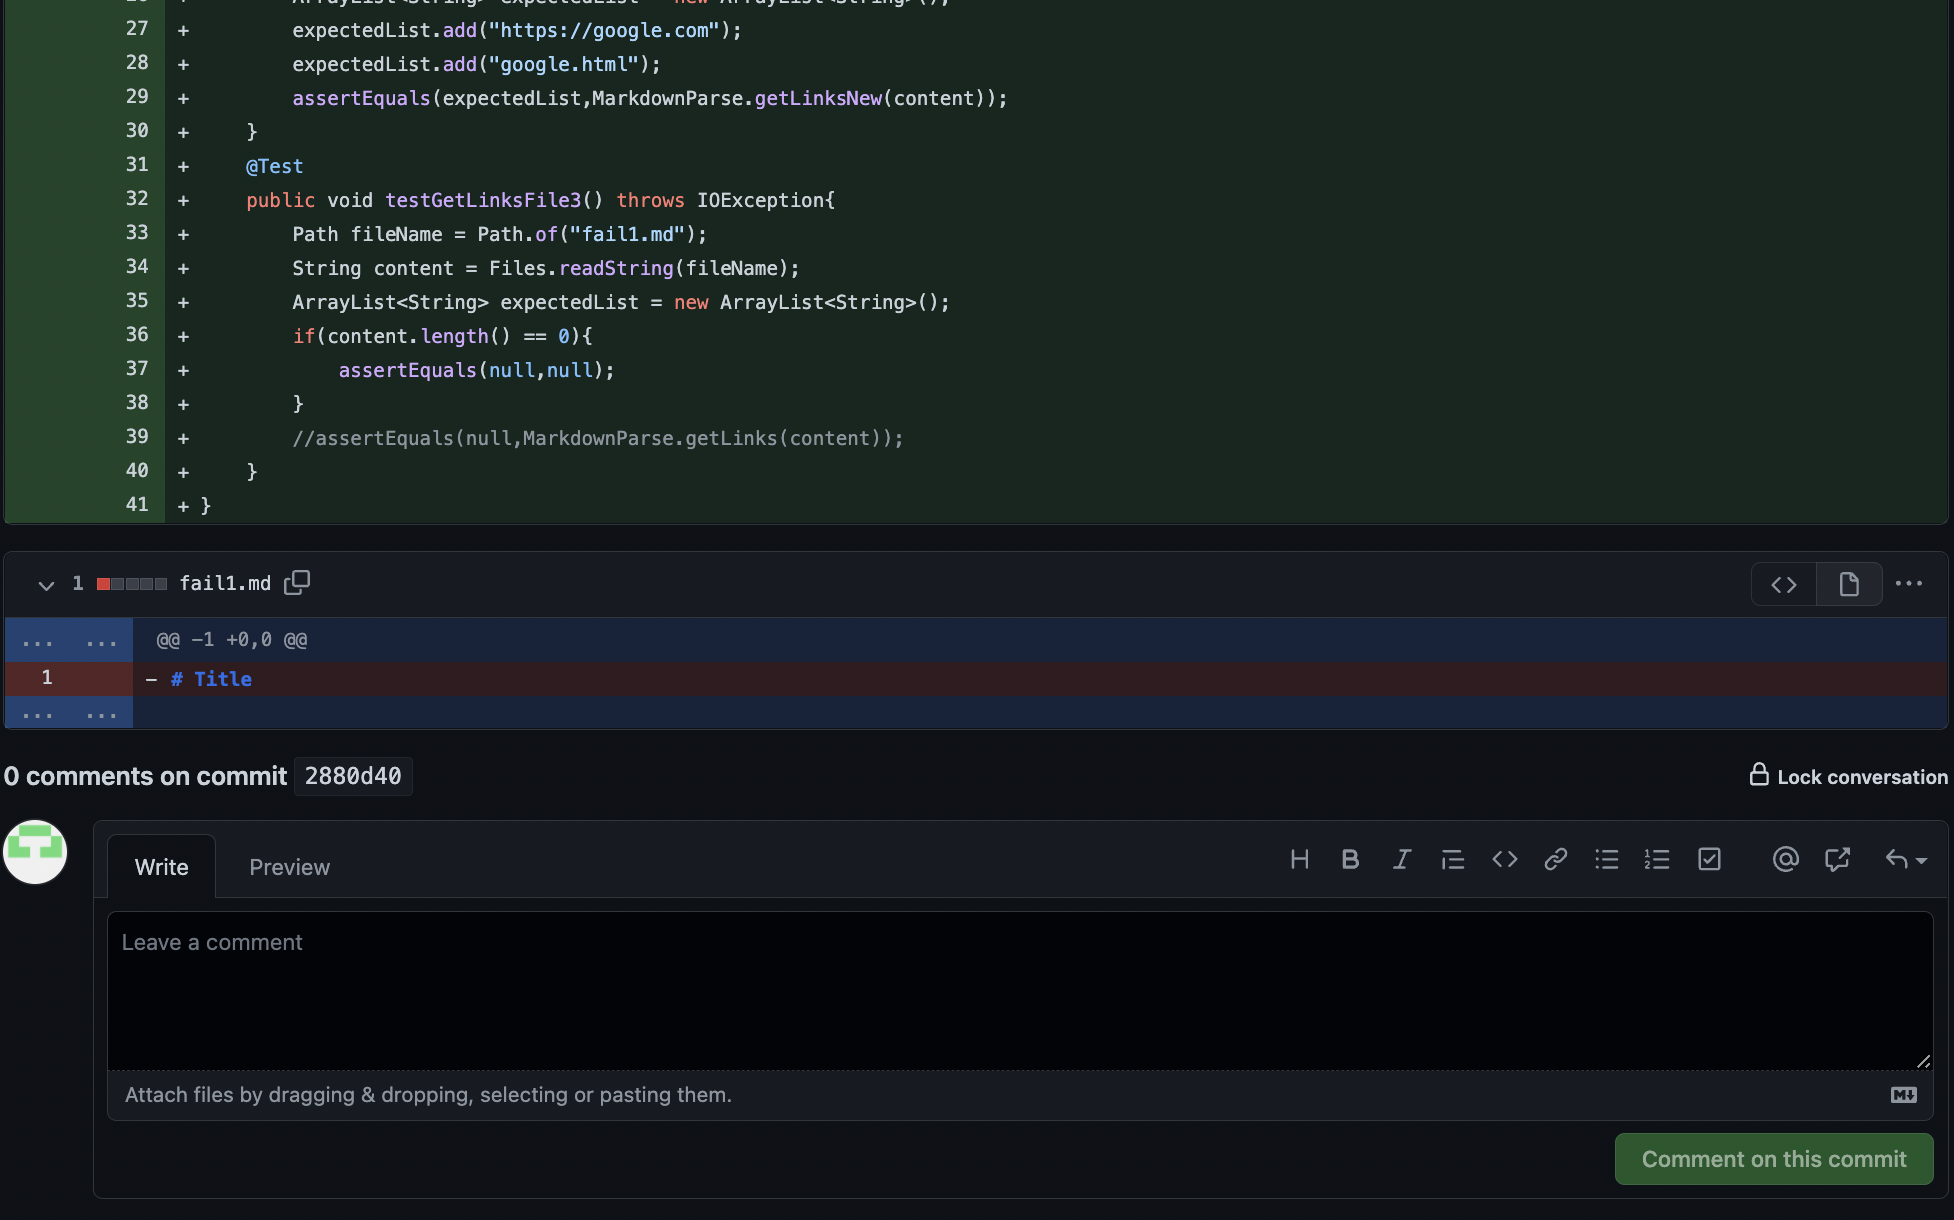Mention a user with @ icon
The image size is (1954, 1220).
click(x=1785, y=859)
